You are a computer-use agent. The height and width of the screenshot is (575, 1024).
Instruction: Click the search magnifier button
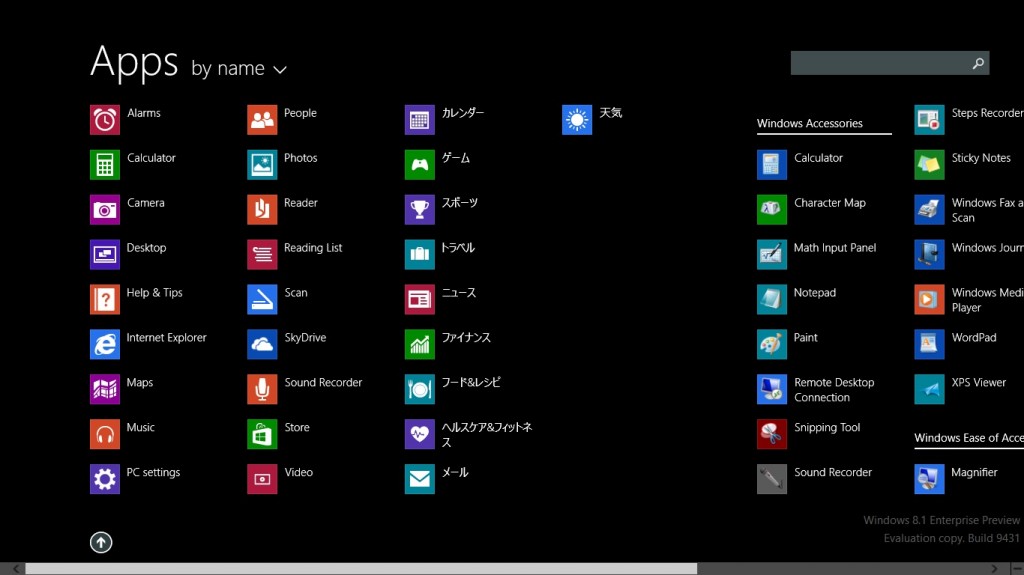point(978,63)
